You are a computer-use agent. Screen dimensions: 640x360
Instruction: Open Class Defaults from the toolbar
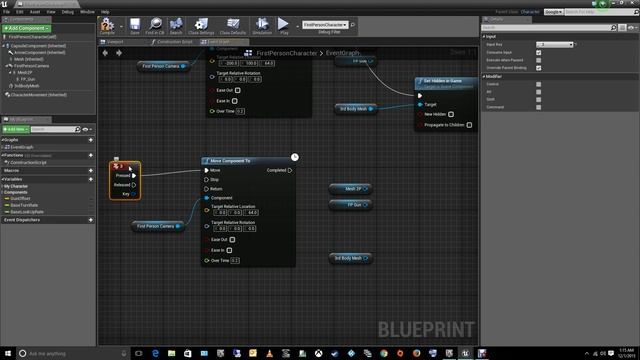pos(233,26)
